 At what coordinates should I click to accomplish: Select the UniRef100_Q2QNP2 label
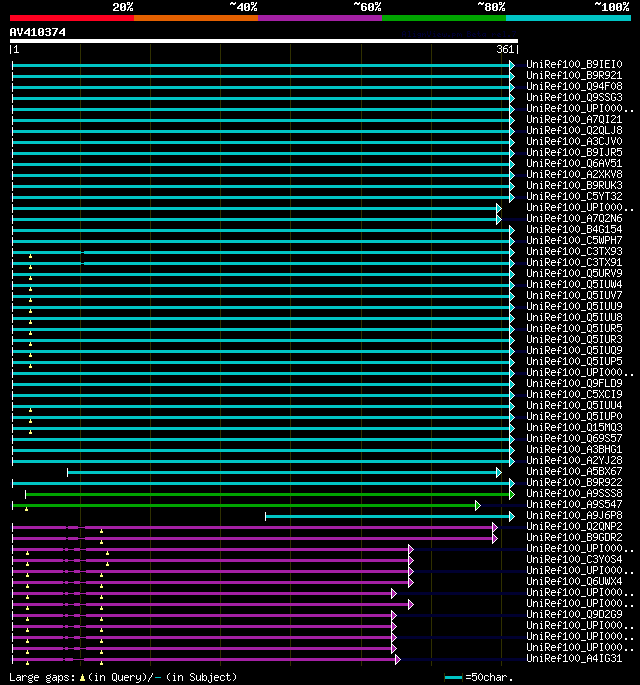574,526
